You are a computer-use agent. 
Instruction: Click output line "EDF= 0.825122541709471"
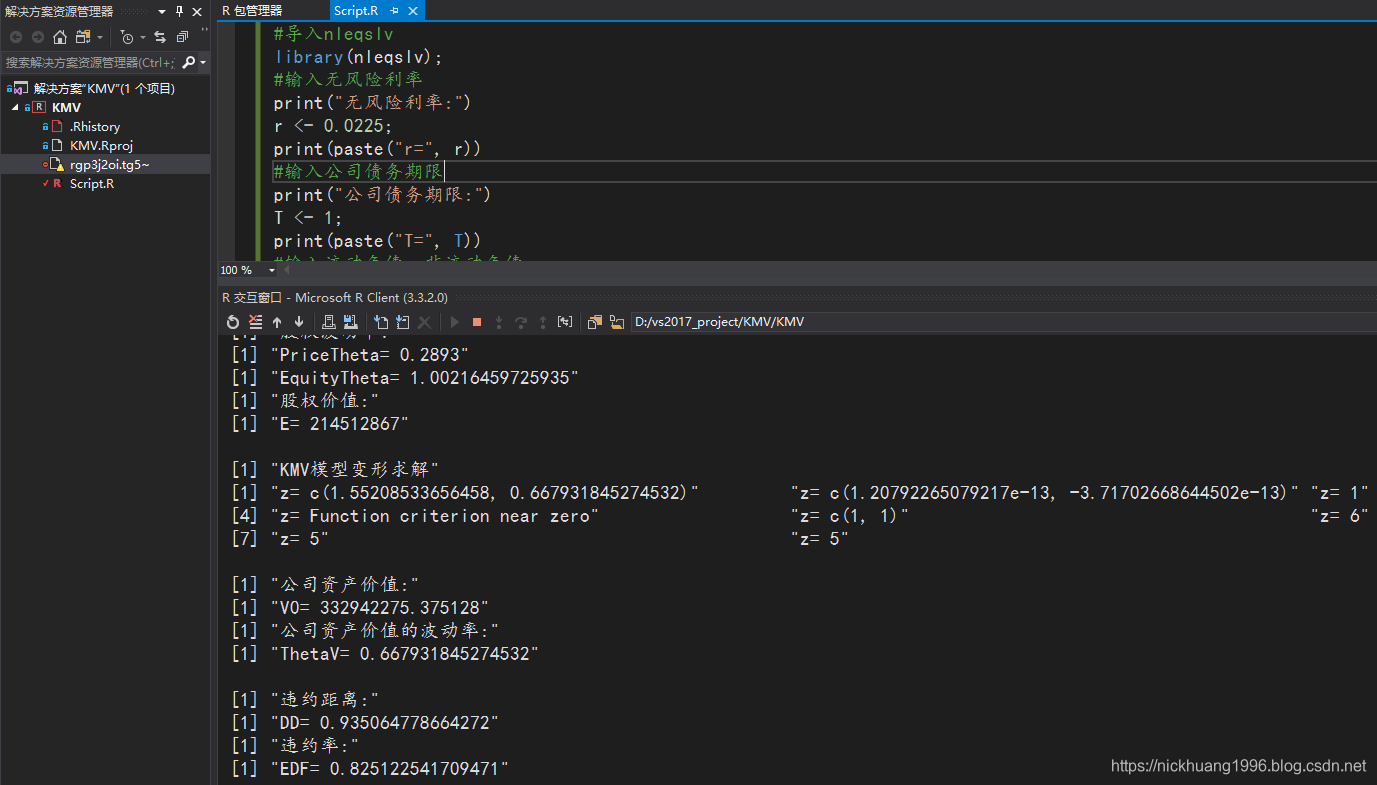[390, 769]
